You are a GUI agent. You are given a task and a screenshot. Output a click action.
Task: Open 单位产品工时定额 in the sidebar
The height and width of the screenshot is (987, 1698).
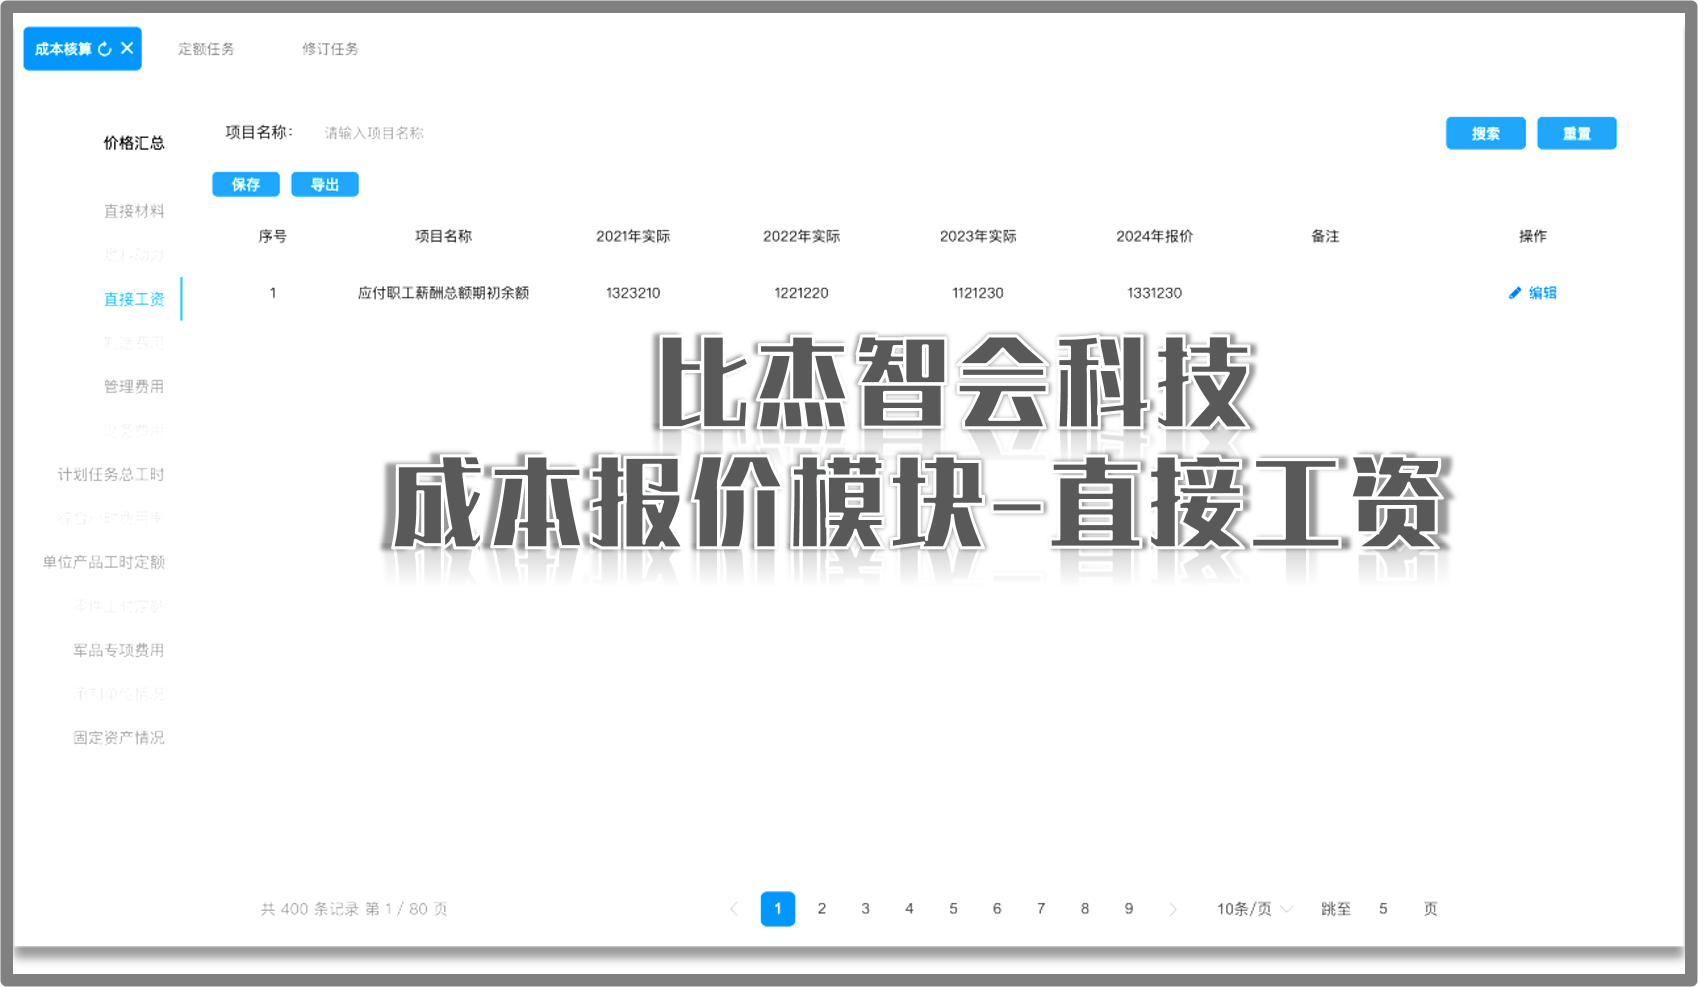[104, 562]
